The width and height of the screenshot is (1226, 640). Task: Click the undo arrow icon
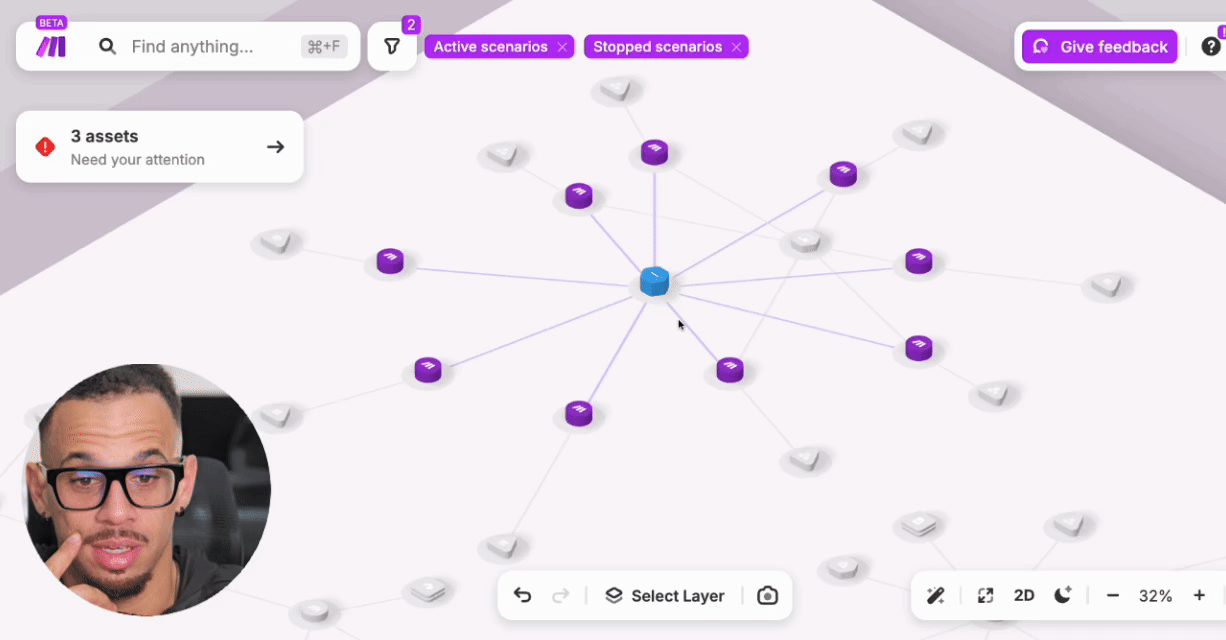522,595
